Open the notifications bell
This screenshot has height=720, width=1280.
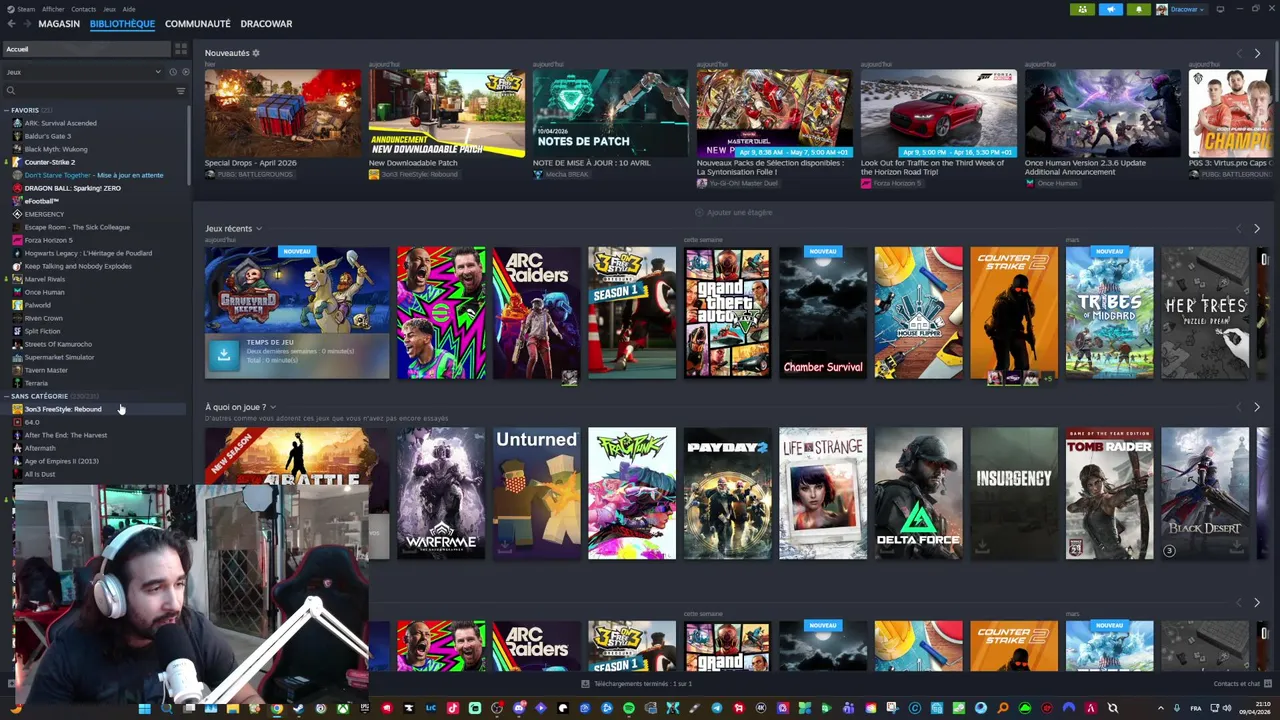click(x=1138, y=9)
